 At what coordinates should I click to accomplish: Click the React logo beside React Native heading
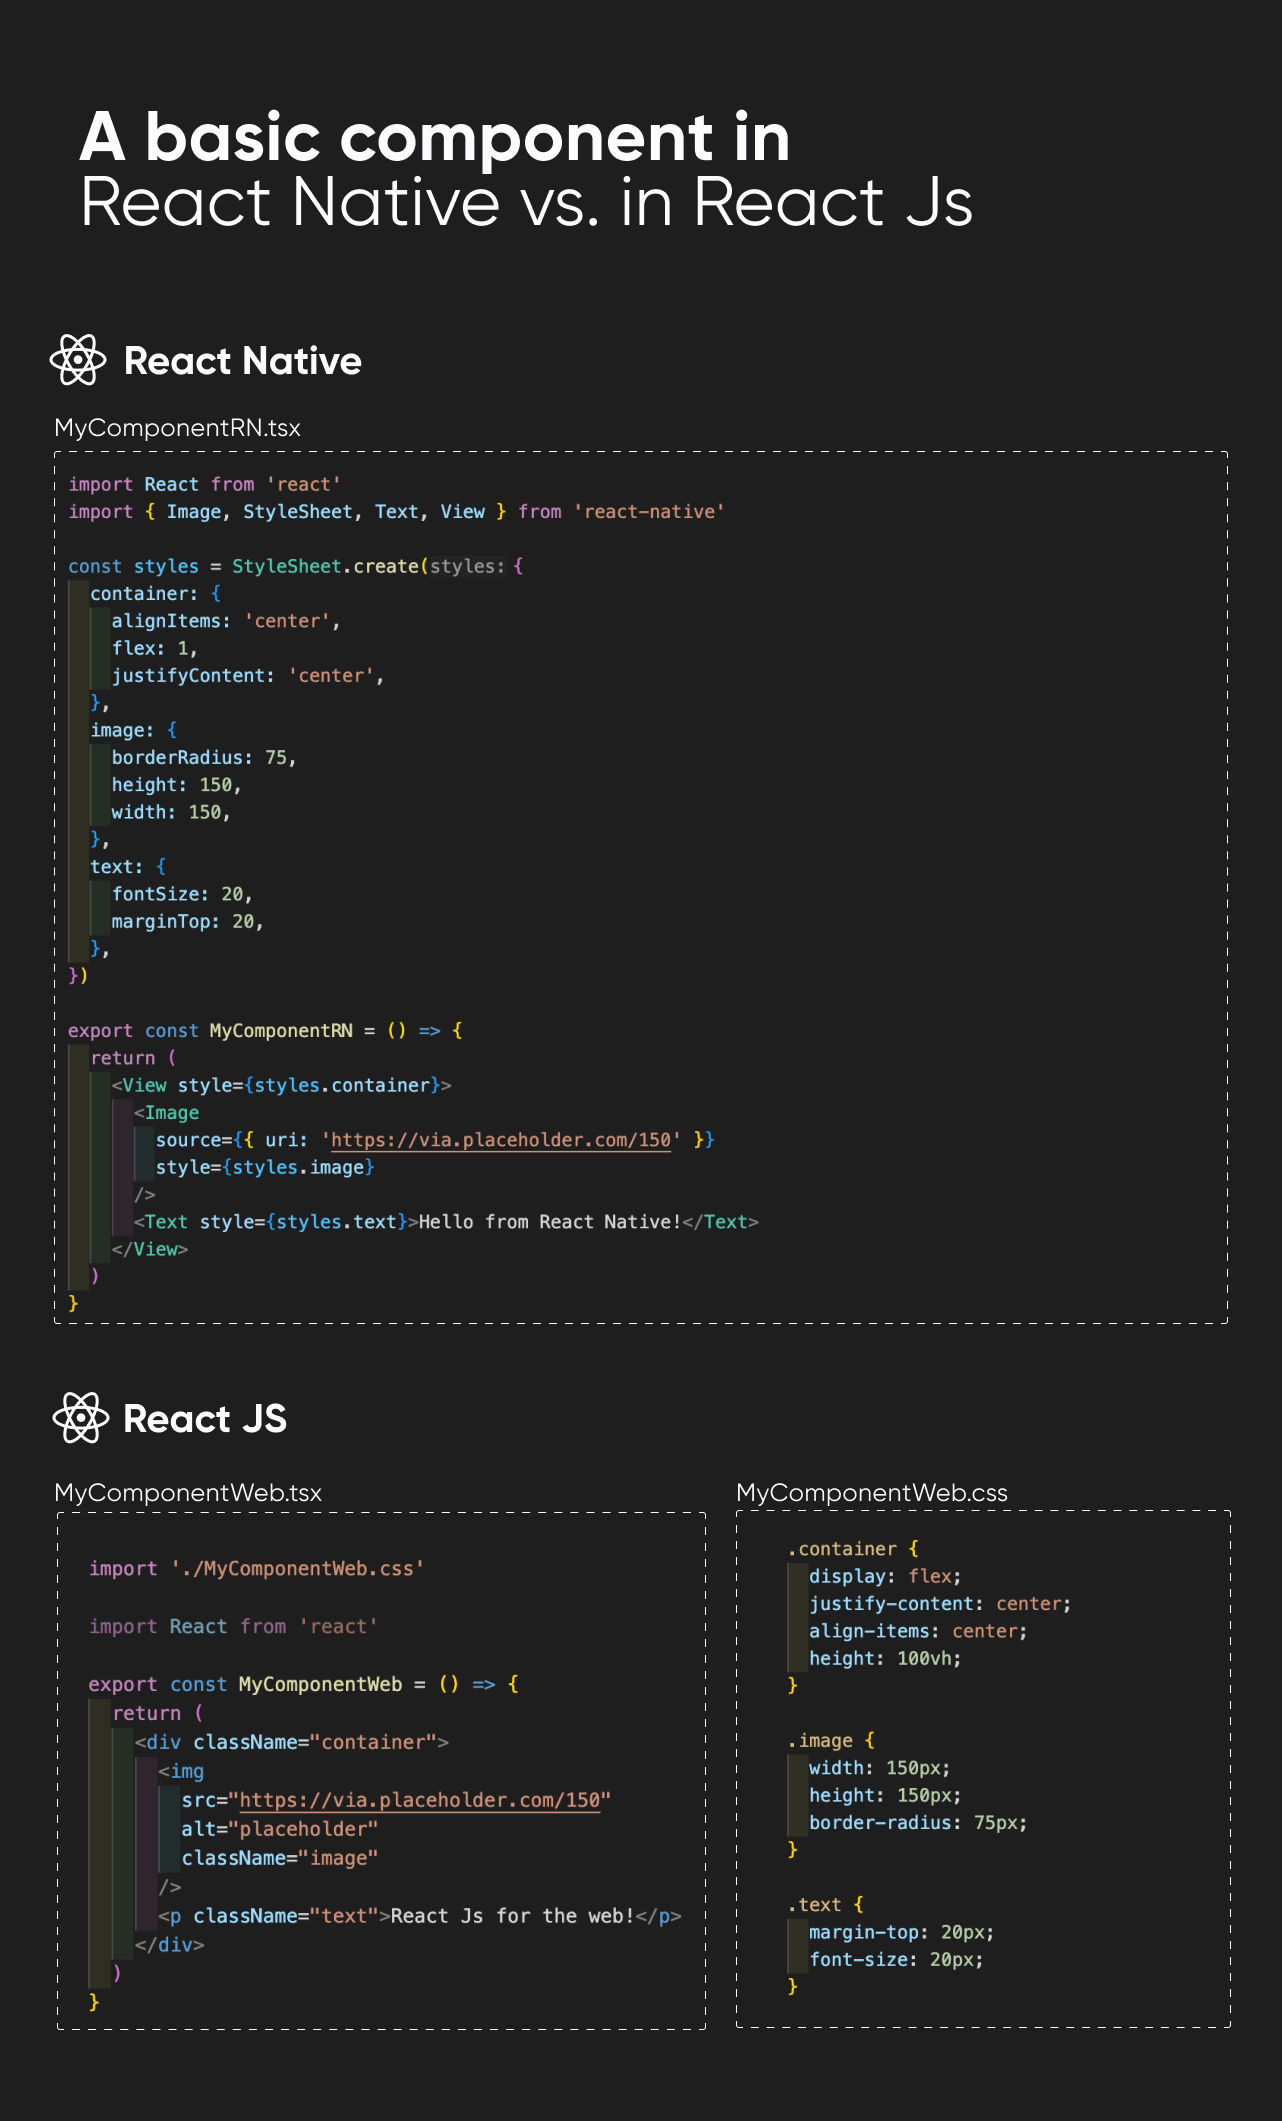pos(78,360)
